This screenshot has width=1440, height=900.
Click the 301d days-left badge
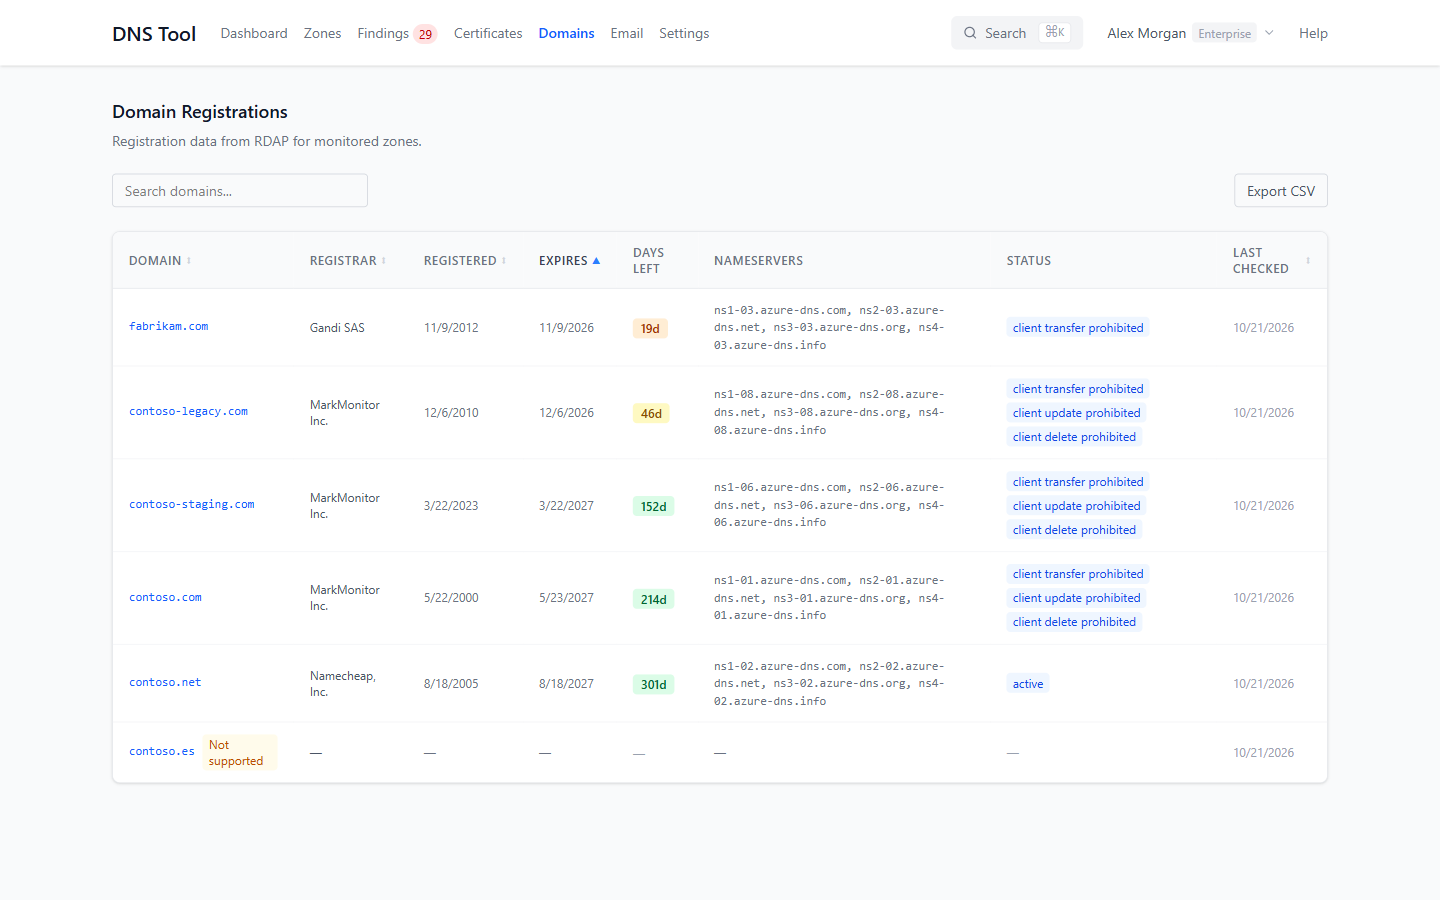pyautogui.click(x=654, y=684)
